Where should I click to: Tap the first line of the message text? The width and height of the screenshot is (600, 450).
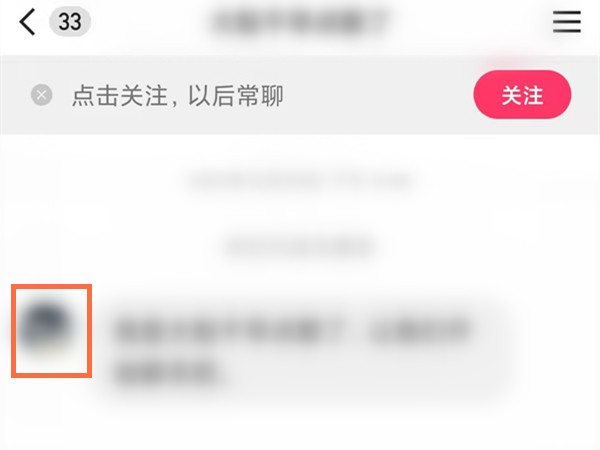click(x=292, y=330)
